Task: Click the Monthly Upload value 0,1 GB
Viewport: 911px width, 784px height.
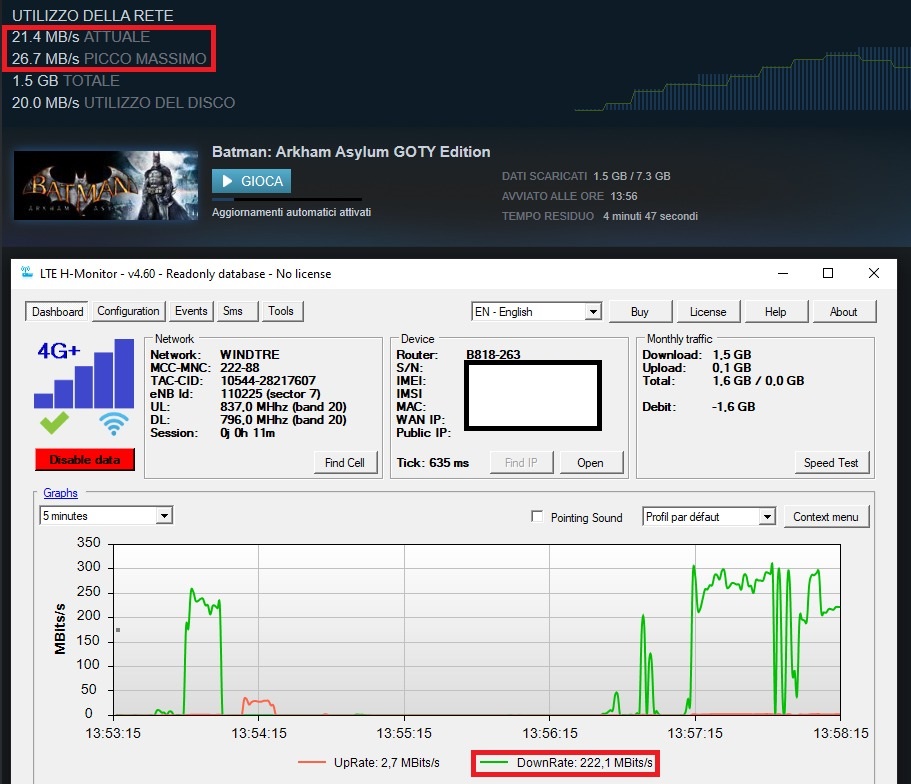Action: point(731,367)
